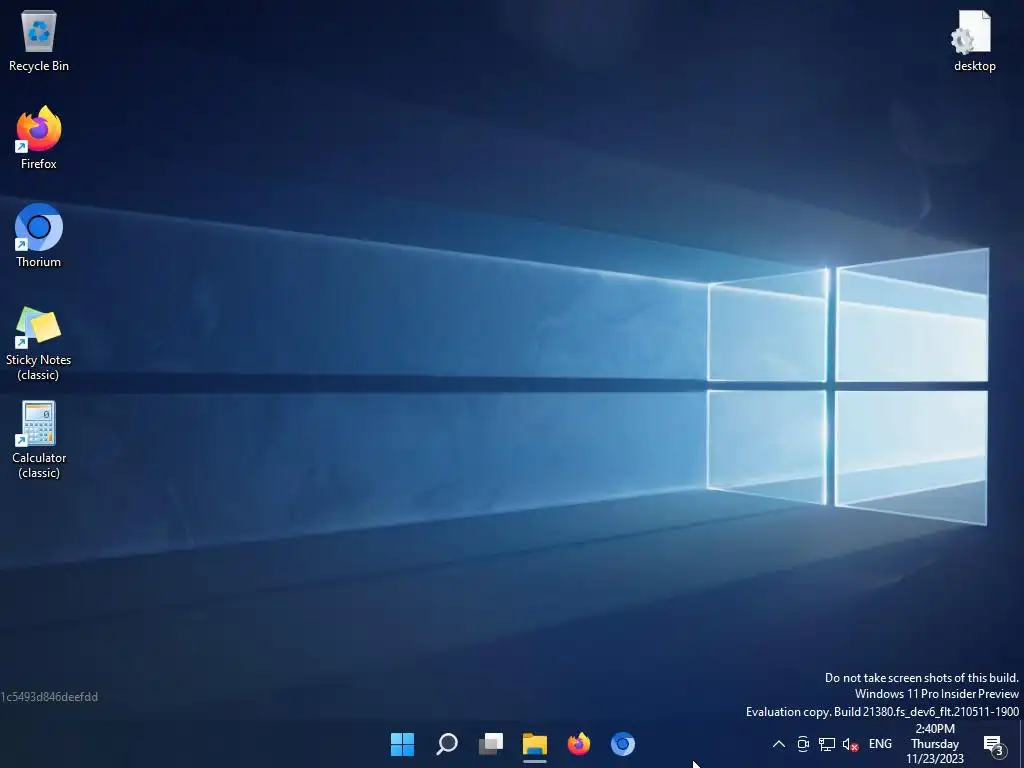Open the notification center with 3 notifications
Image resolution: width=1024 pixels, height=768 pixels.
pyautogui.click(x=994, y=744)
